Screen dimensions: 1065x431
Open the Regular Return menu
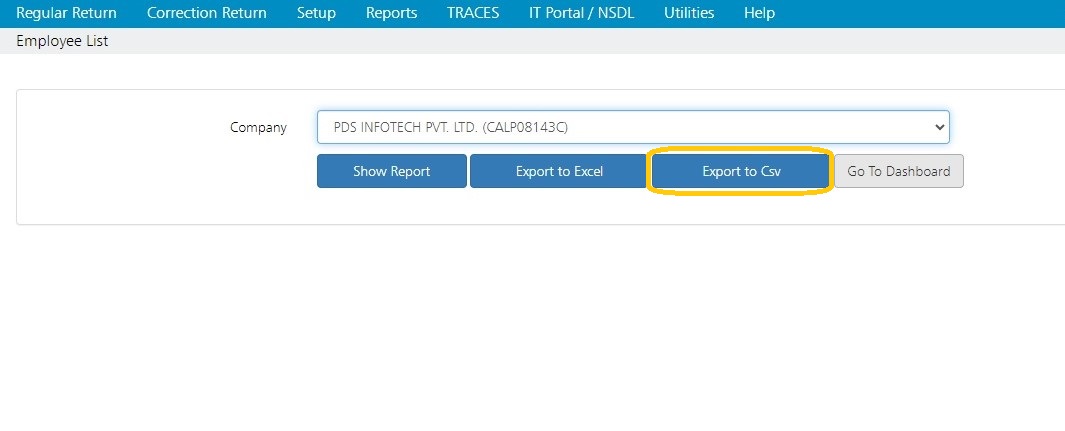pyautogui.click(x=66, y=13)
